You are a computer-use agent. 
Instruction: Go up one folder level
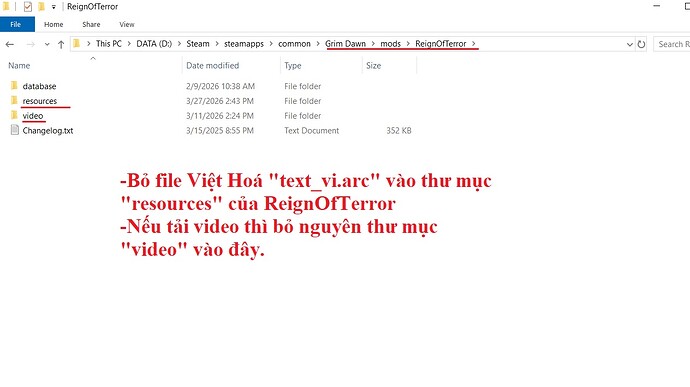point(61,44)
